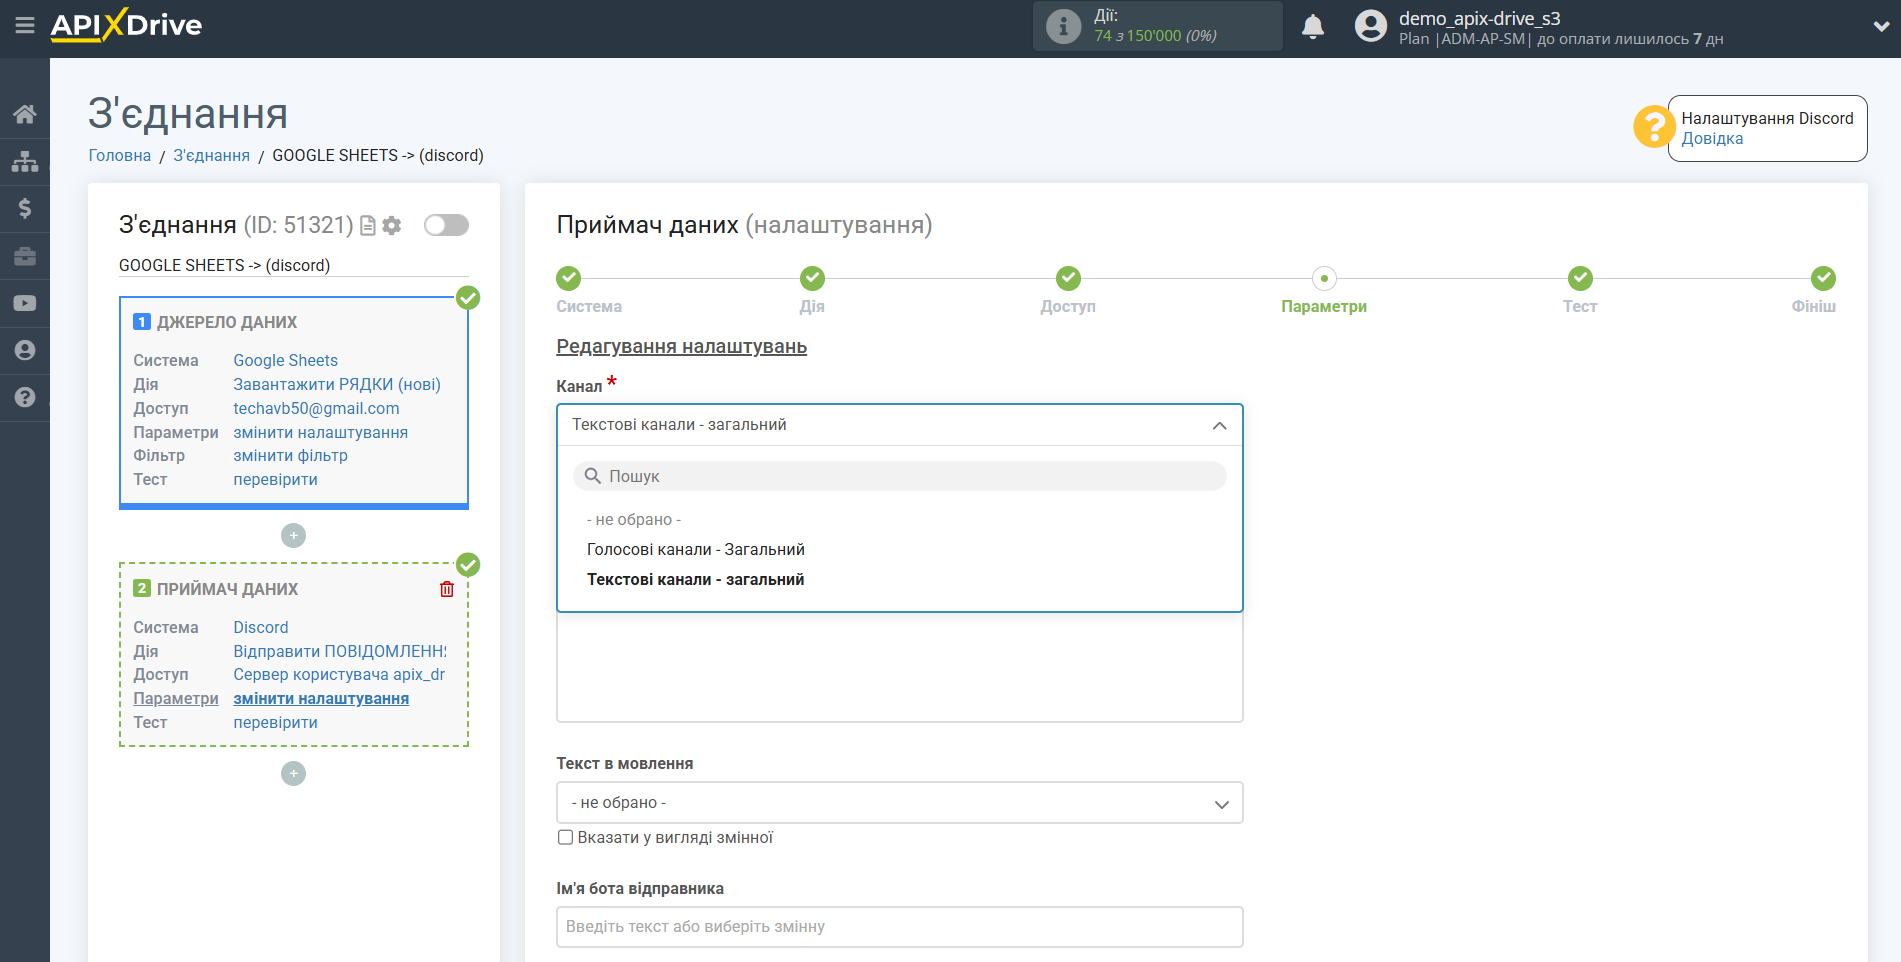Screen dimensions: 1901x962
Task: Click the search magnifier icon in dropdown
Action: coord(592,476)
